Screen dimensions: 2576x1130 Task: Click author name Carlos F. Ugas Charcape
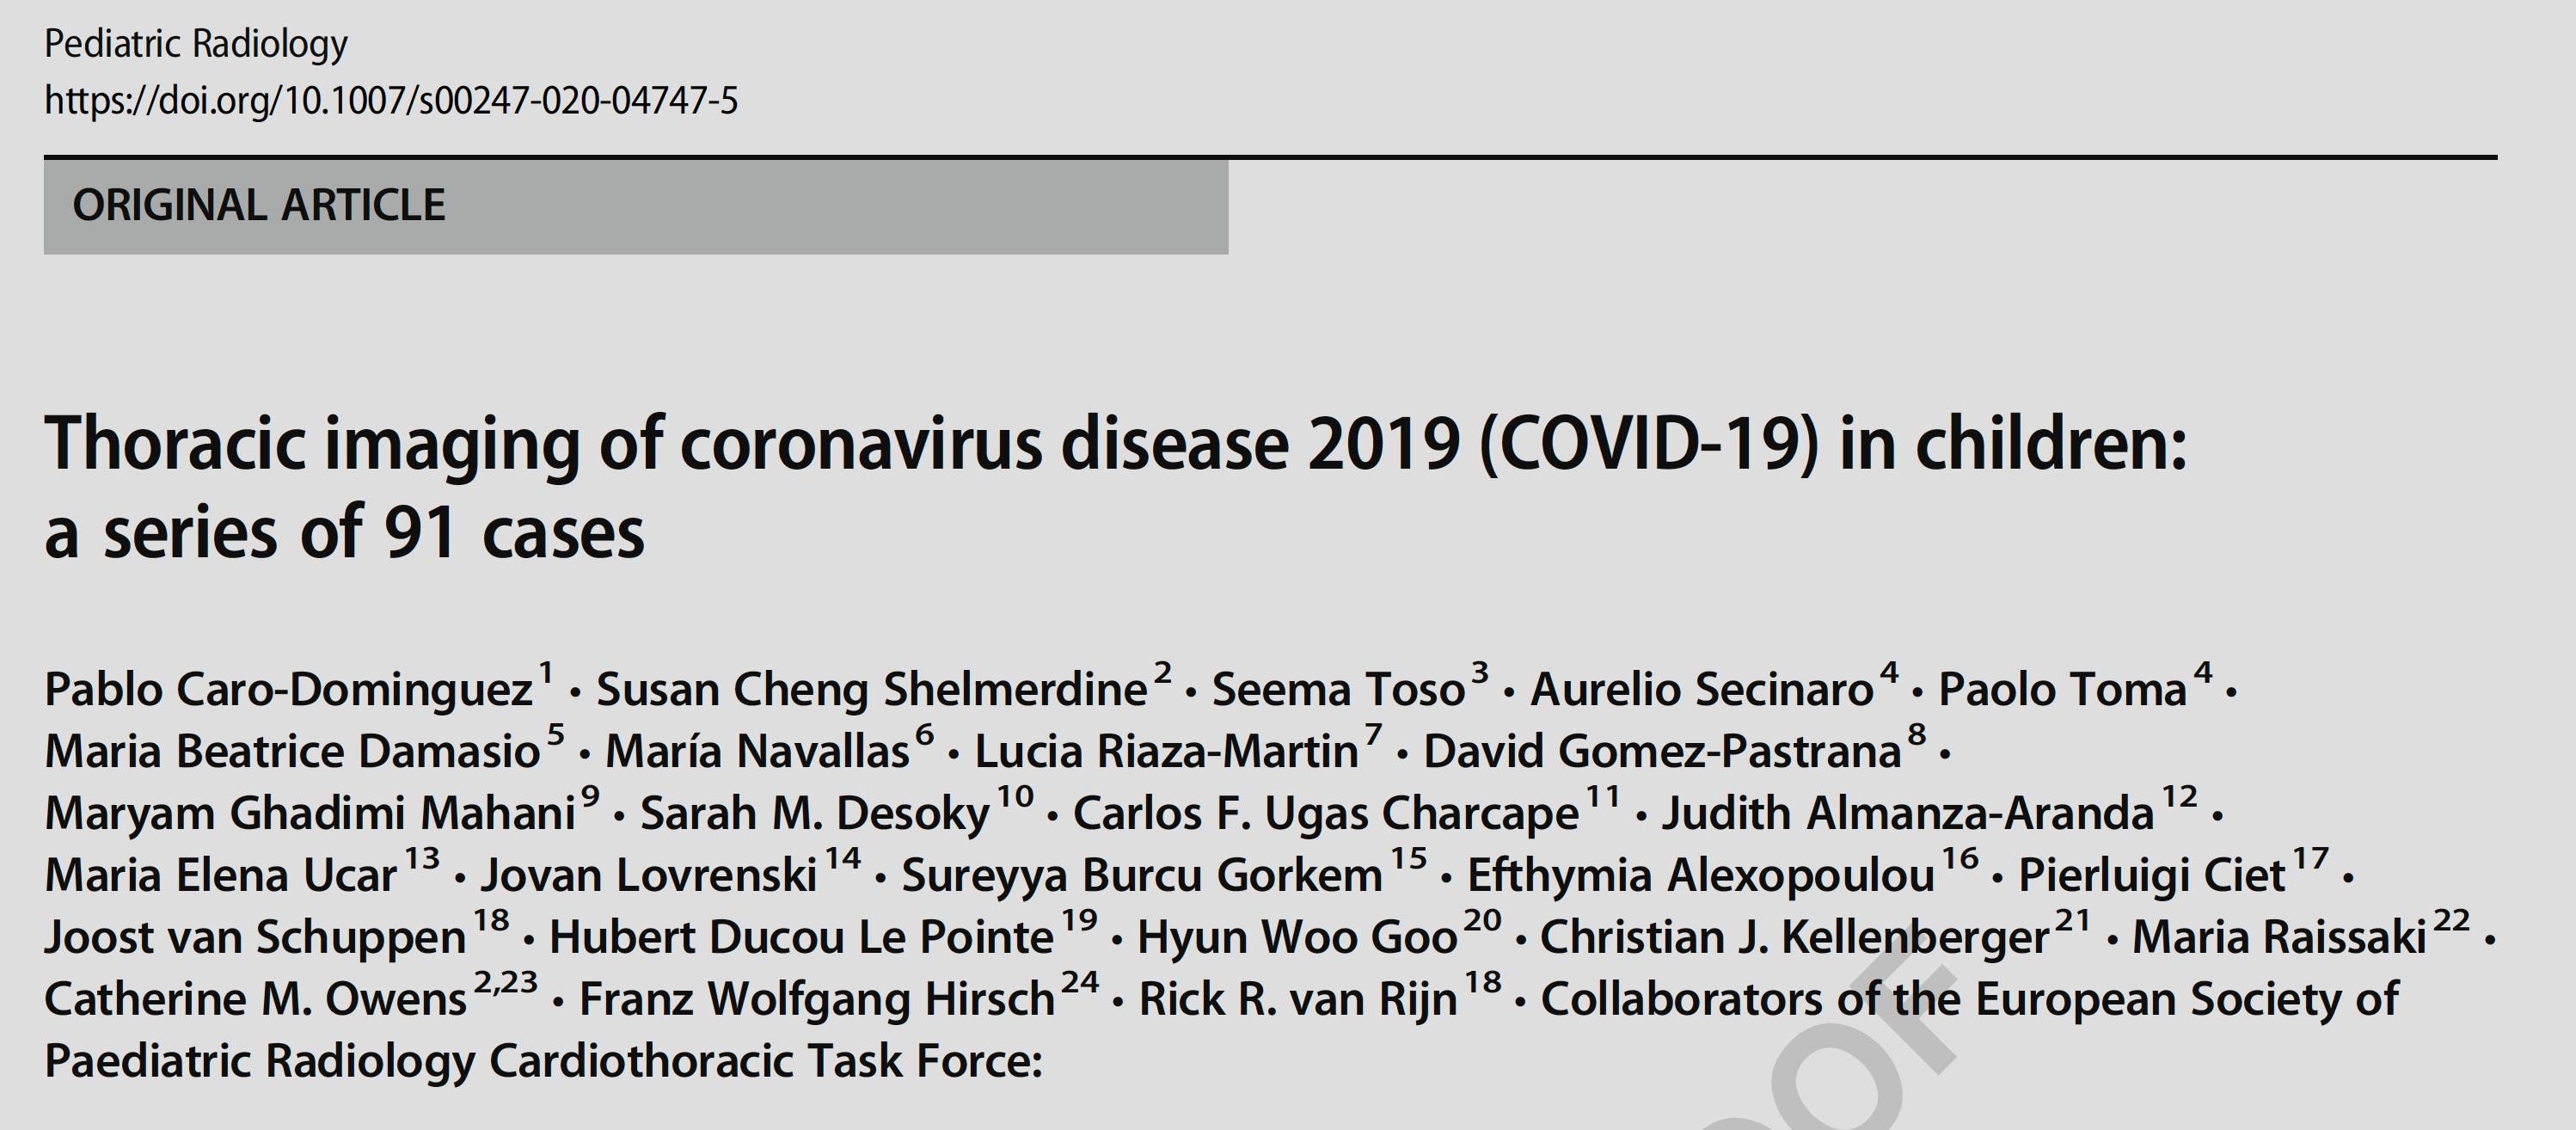1326,814
